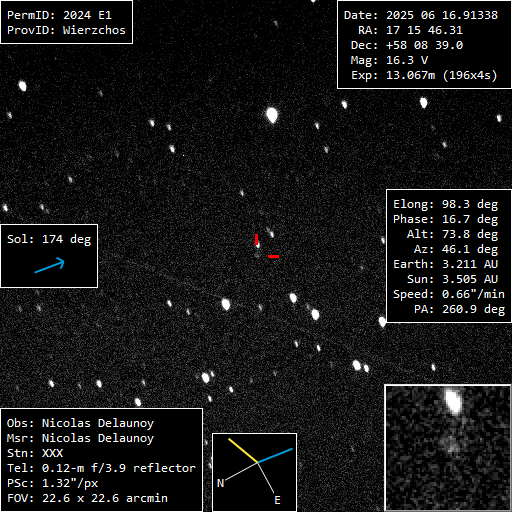Click the 'N' label on the compass

(221, 483)
